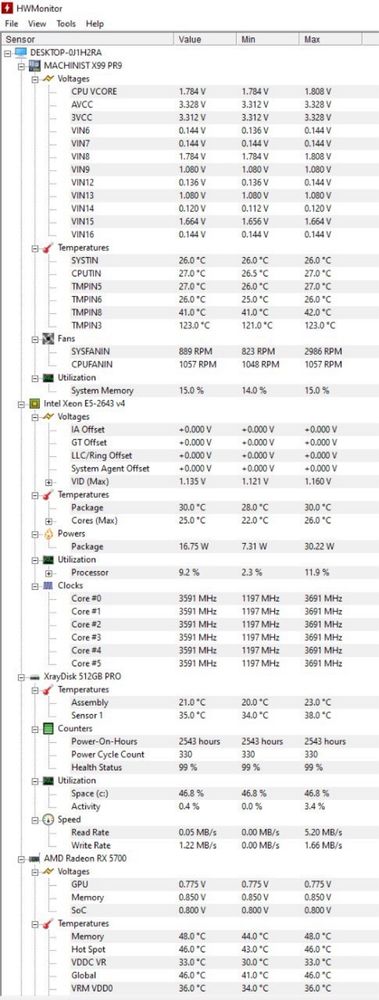379x1000 pixels.
Task: Expand the Processor utilization entry
Action: click(x=48, y=573)
